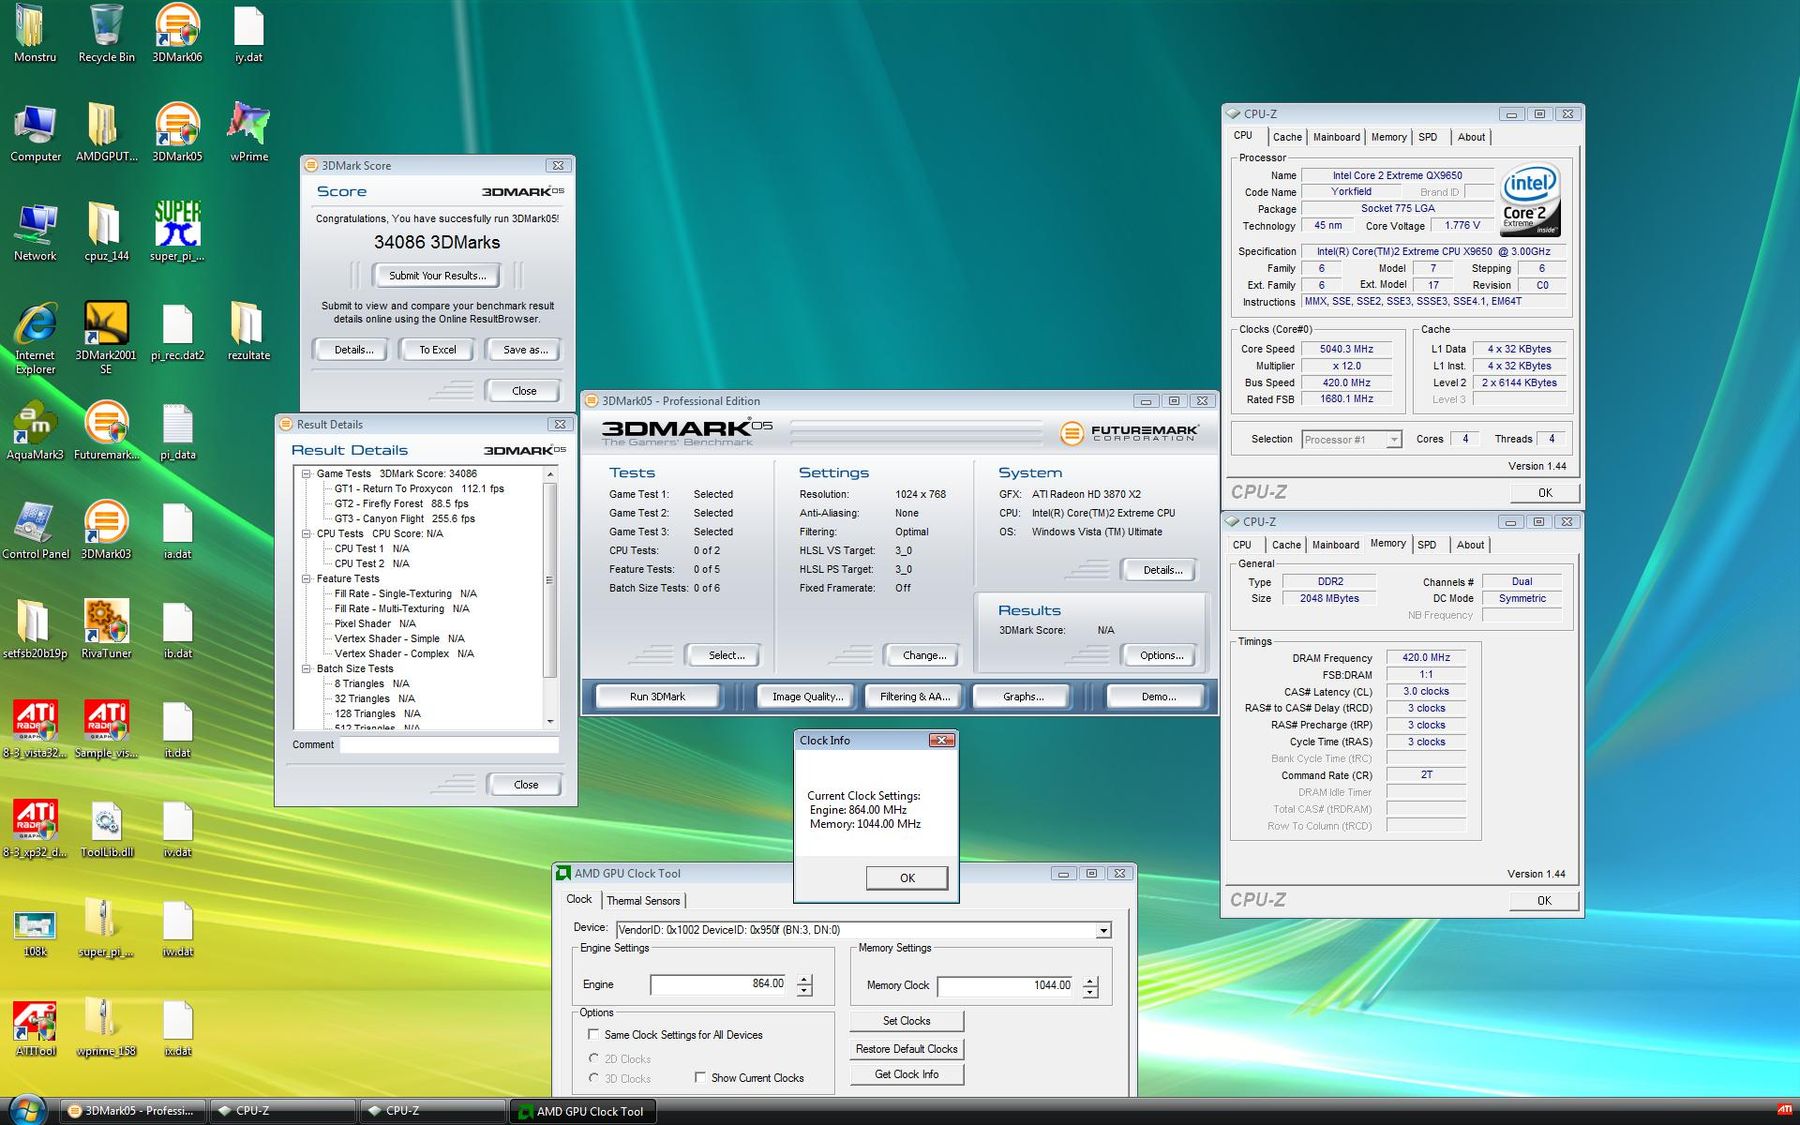
Task: Switch to Mainboard tab in upper CPU-Z
Action: (x=1336, y=137)
